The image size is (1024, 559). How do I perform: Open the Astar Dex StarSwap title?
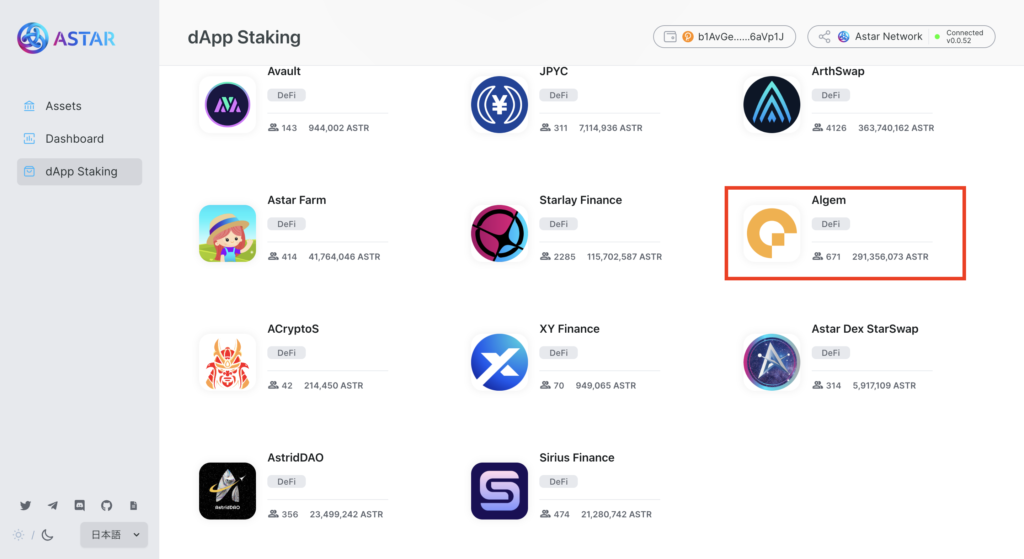(865, 328)
